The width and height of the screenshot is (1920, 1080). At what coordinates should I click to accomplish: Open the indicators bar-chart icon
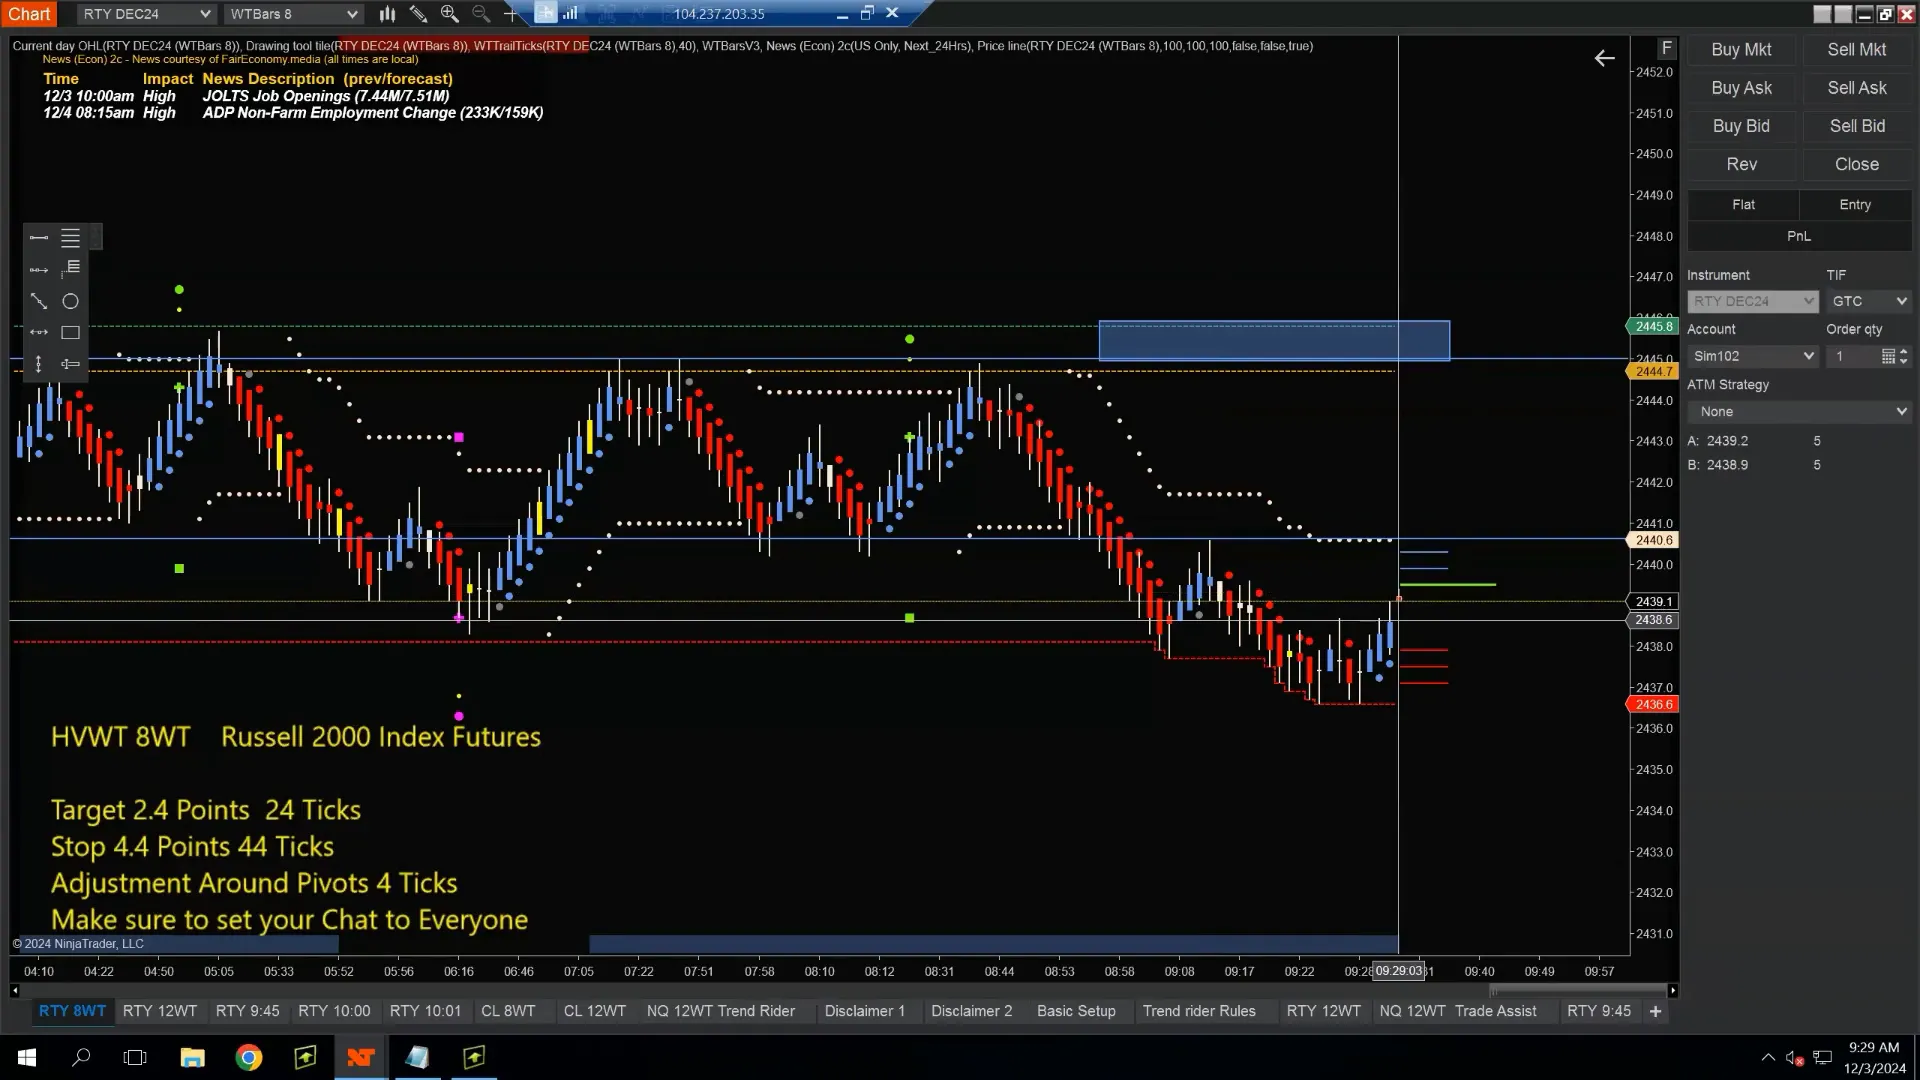pos(571,14)
